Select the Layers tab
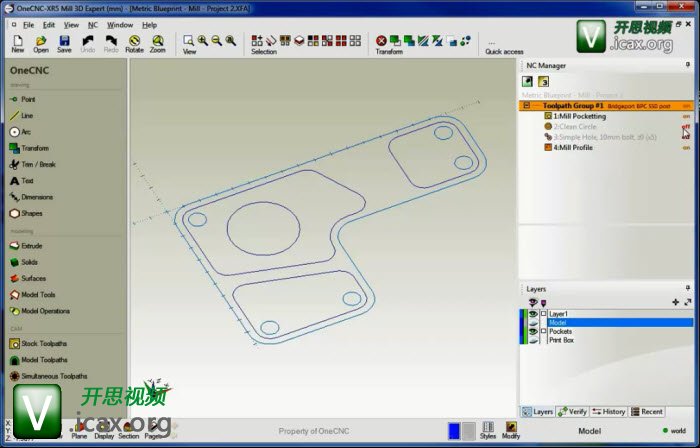The image size is (700, 448). (x=538, y=411)
